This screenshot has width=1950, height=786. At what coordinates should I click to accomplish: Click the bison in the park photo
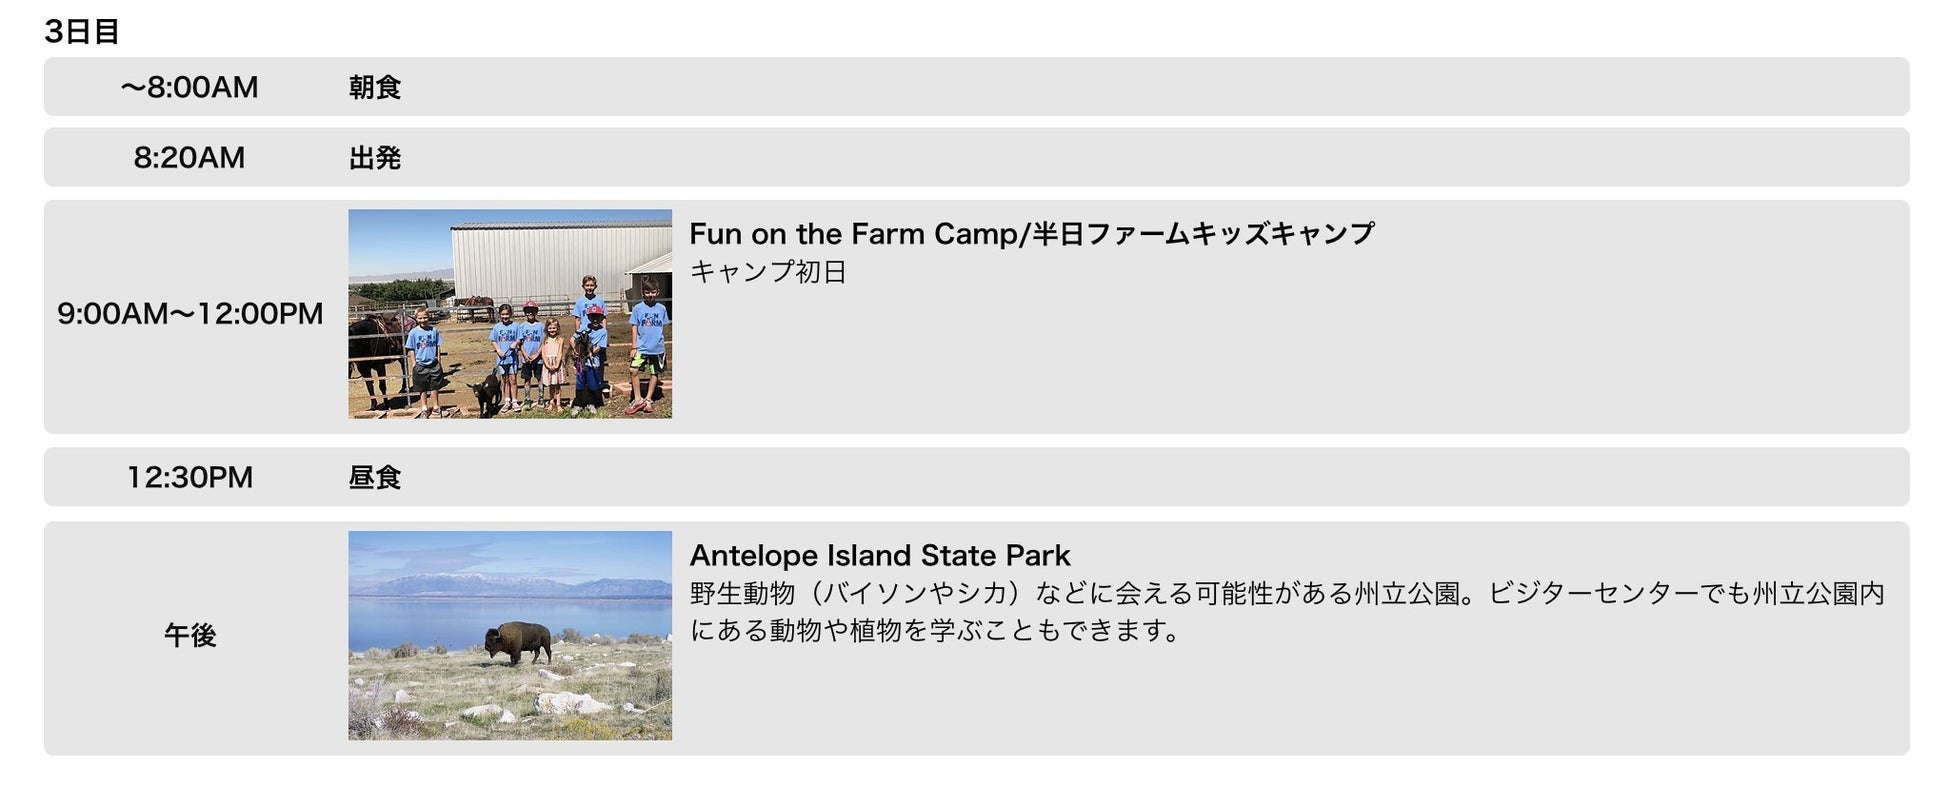coord(516,642)
